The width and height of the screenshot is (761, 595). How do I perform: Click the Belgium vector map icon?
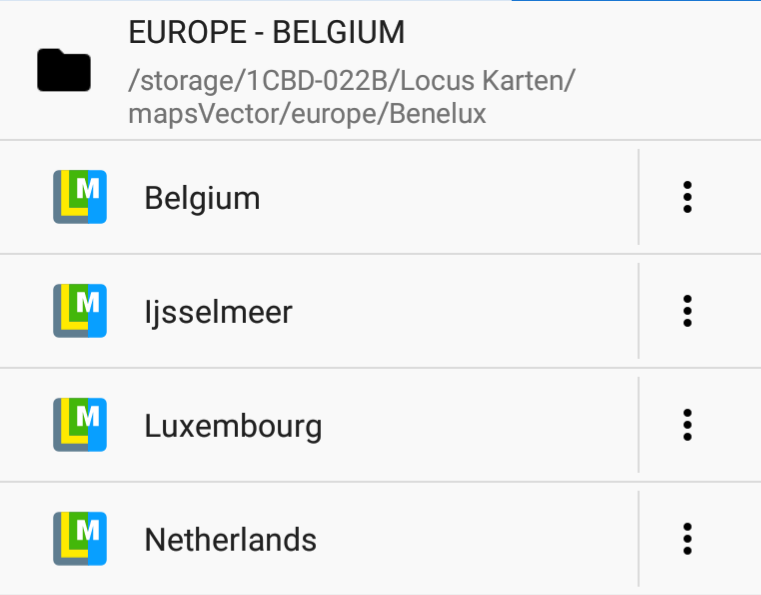click(x=79, y=197)
